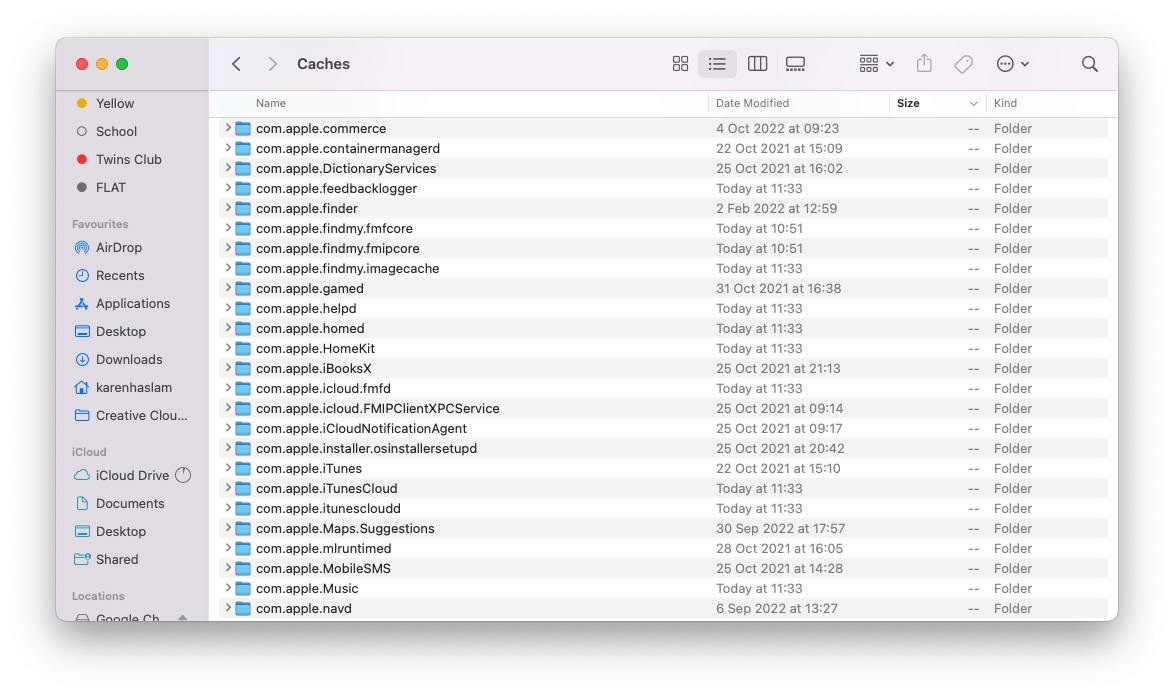Click iCloud Drive sync progress indicator
Screen dimensions: 1174x695
183,475
